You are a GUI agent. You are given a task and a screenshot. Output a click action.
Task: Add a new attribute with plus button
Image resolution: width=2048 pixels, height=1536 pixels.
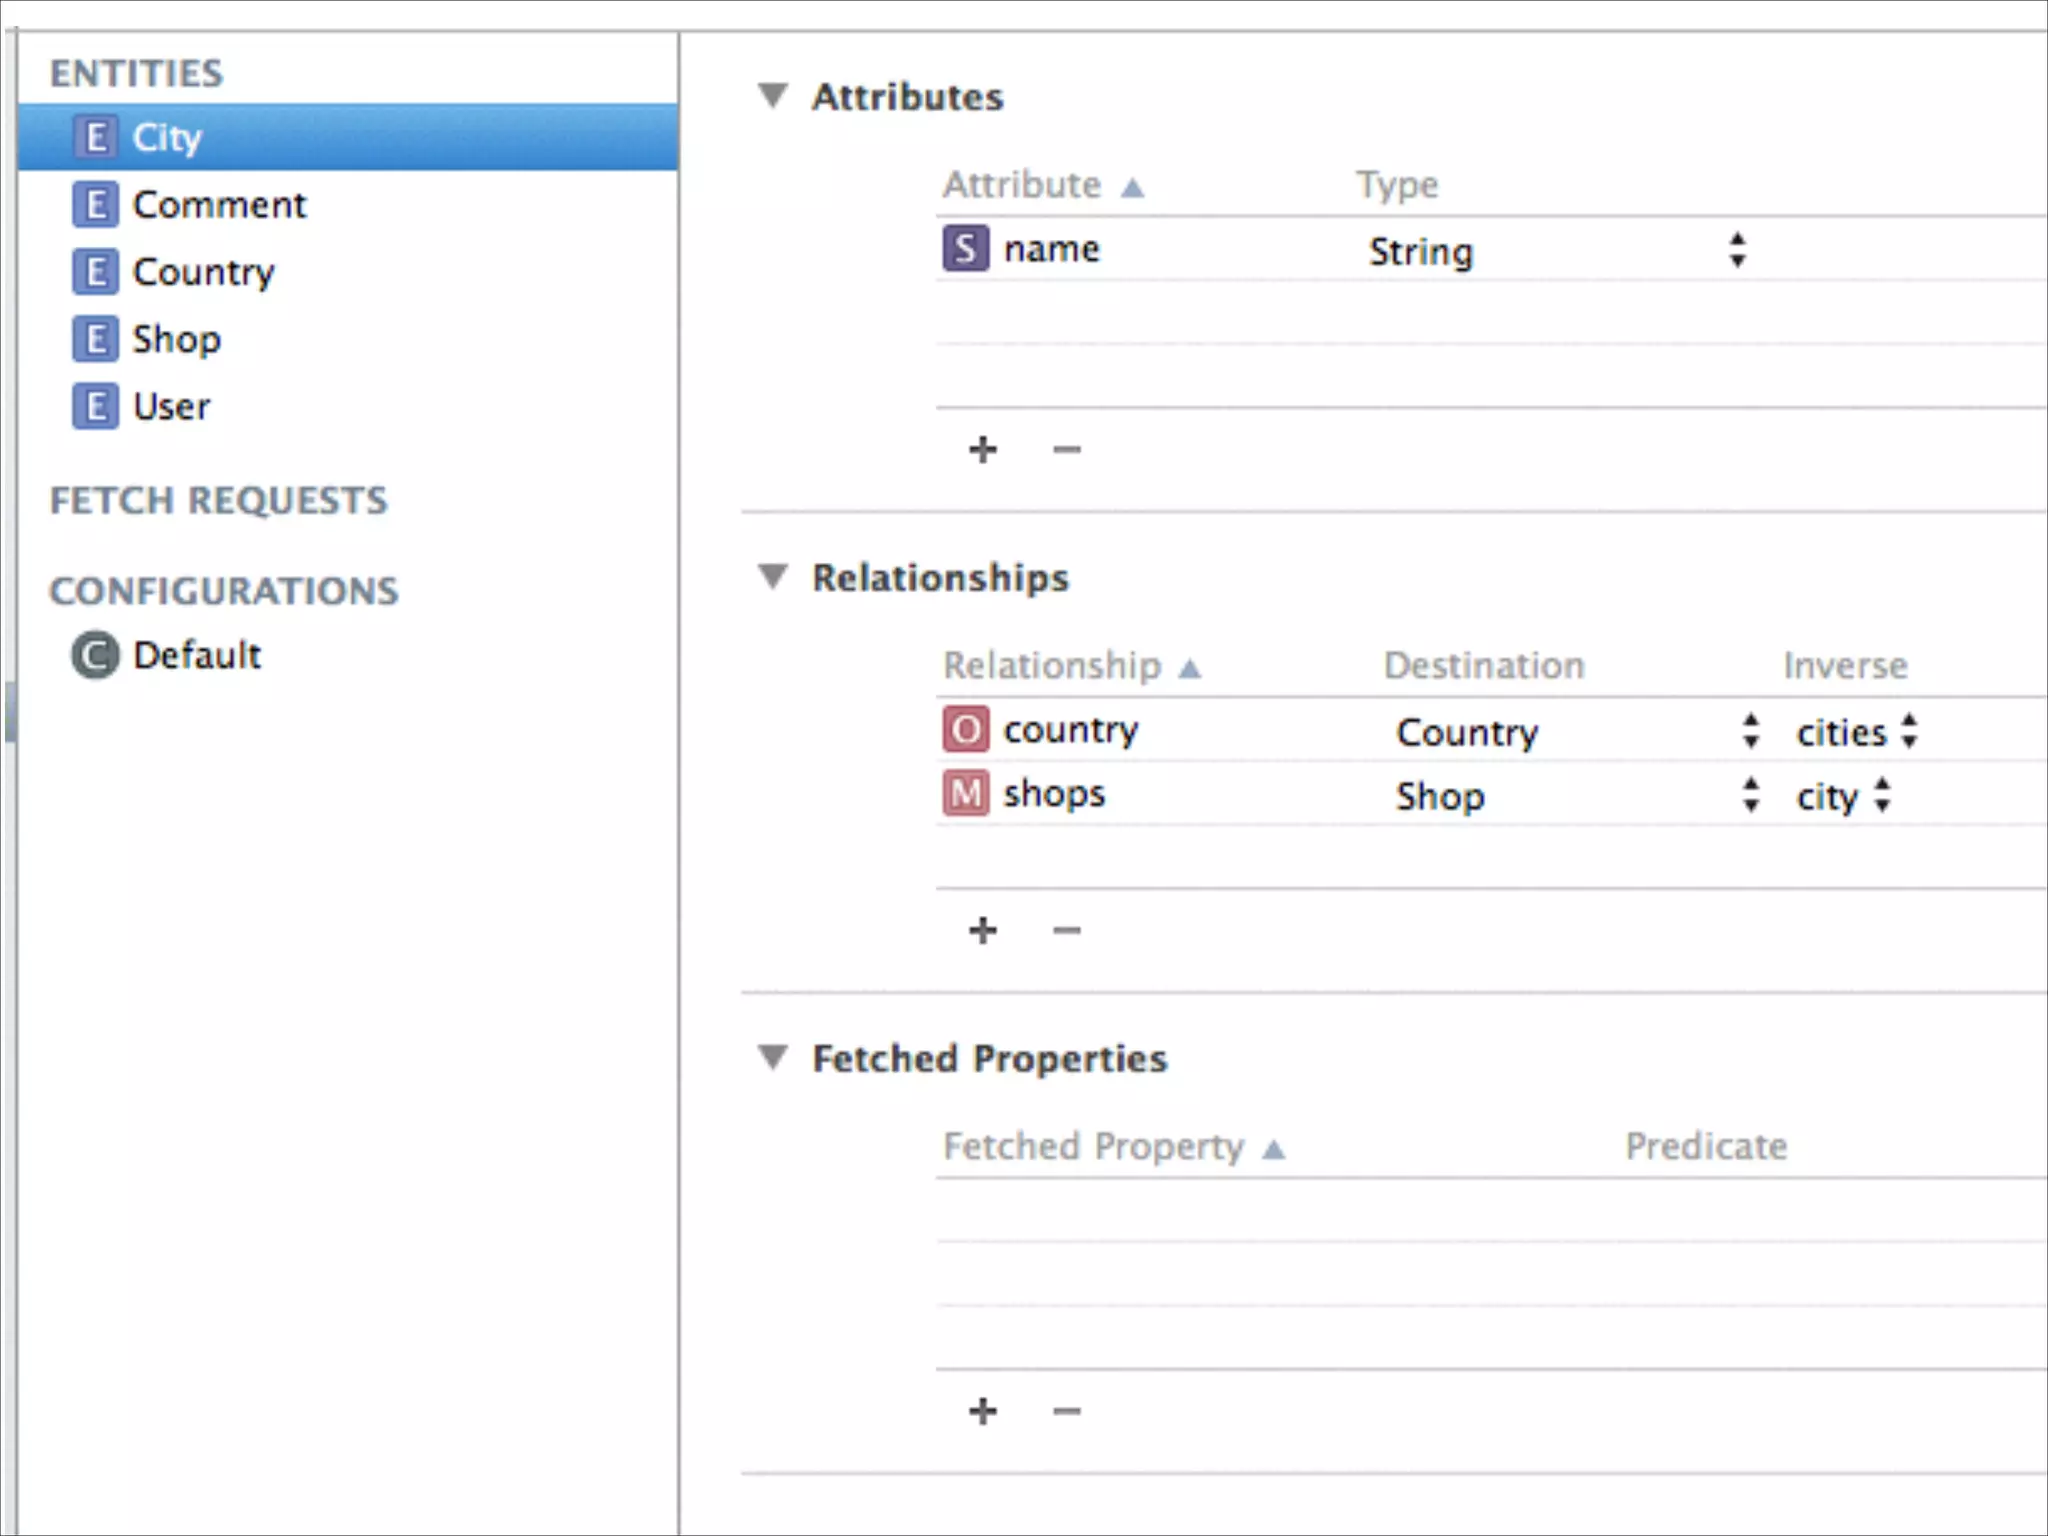coord(983,450)
